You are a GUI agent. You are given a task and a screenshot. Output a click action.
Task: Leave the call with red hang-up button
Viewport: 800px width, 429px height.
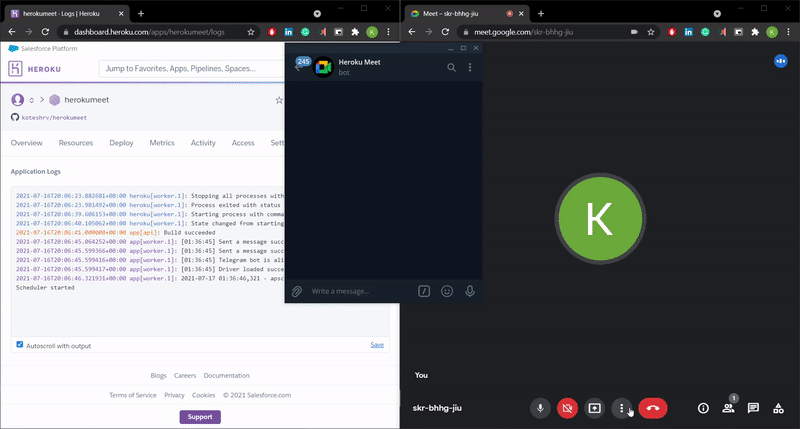653,408
